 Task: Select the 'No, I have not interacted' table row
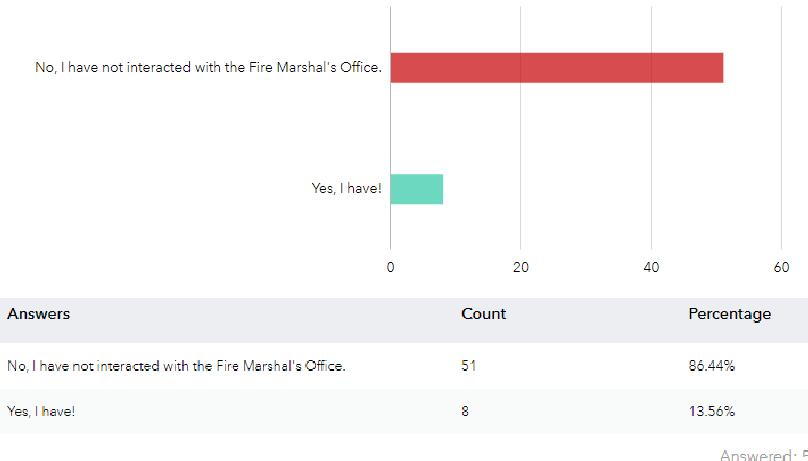(176, 366)
